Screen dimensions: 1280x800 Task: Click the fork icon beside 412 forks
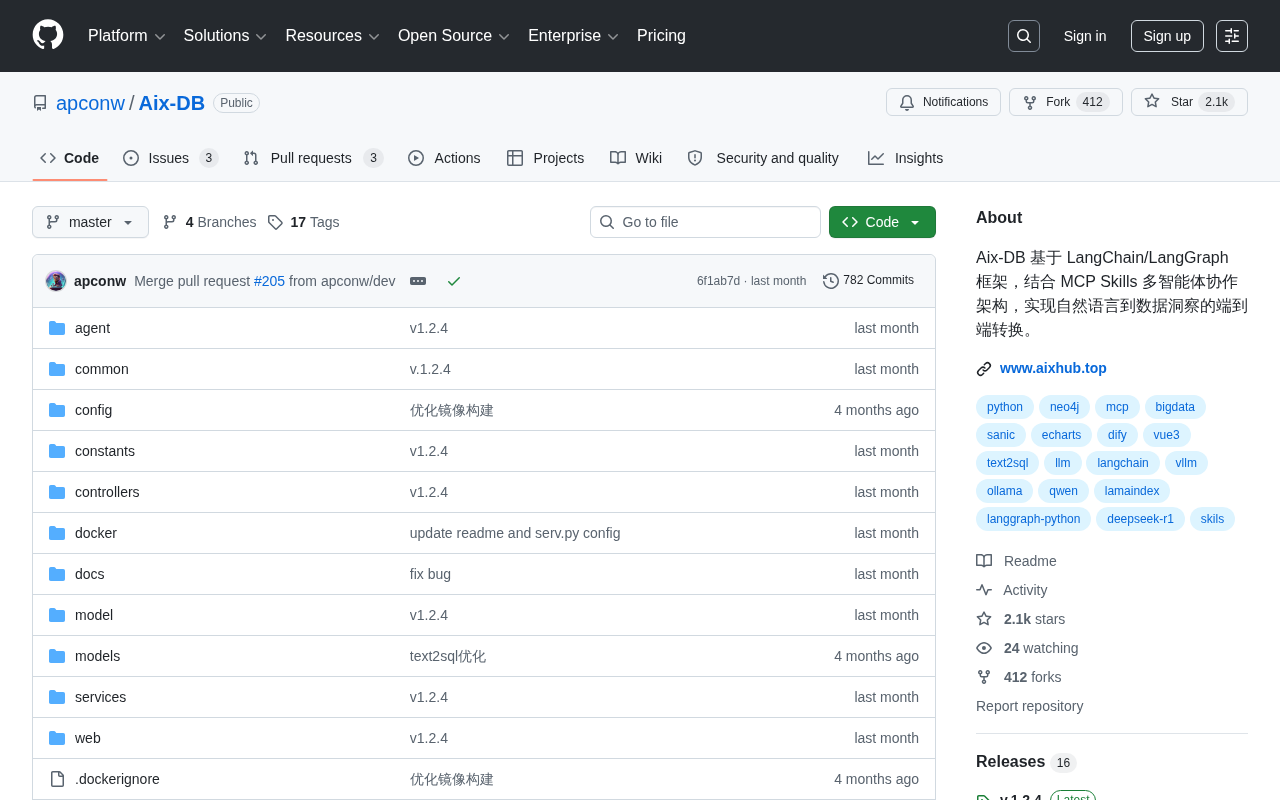[984, 677]
